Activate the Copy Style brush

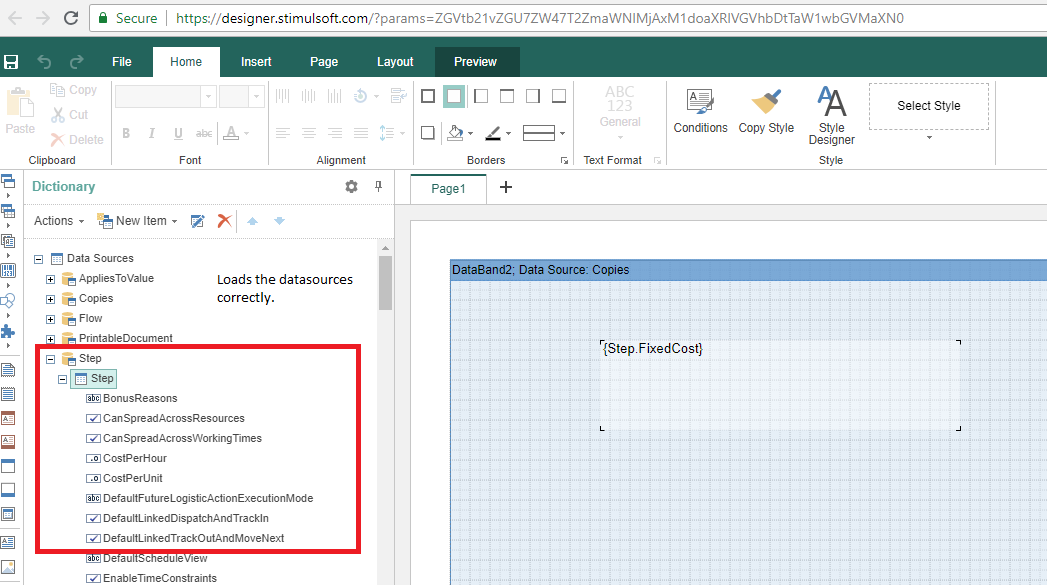click(x=766, y=111)
